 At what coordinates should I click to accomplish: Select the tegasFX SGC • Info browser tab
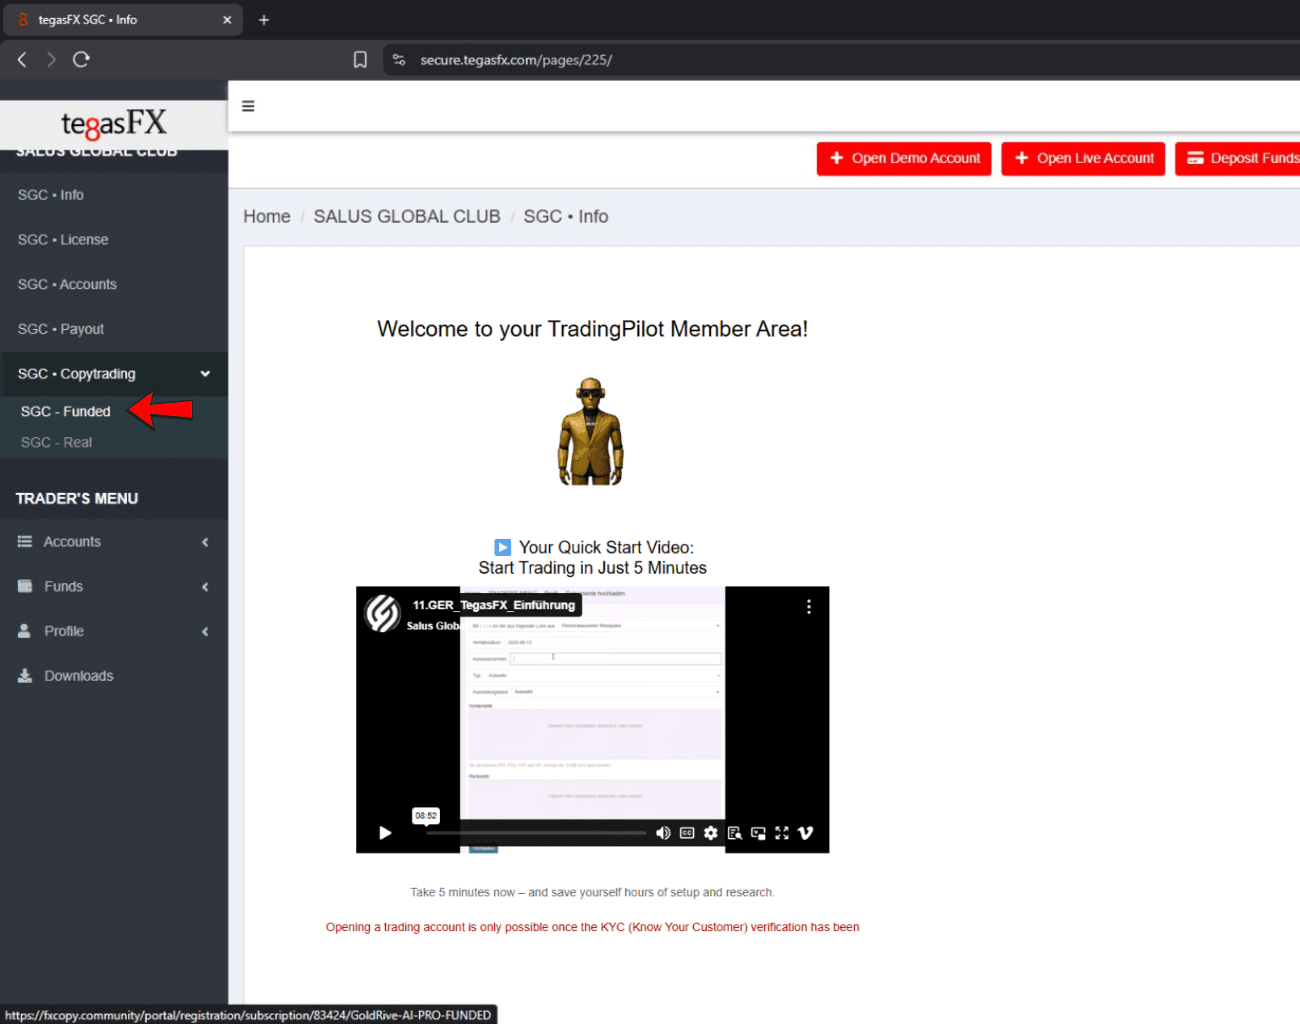122,20
